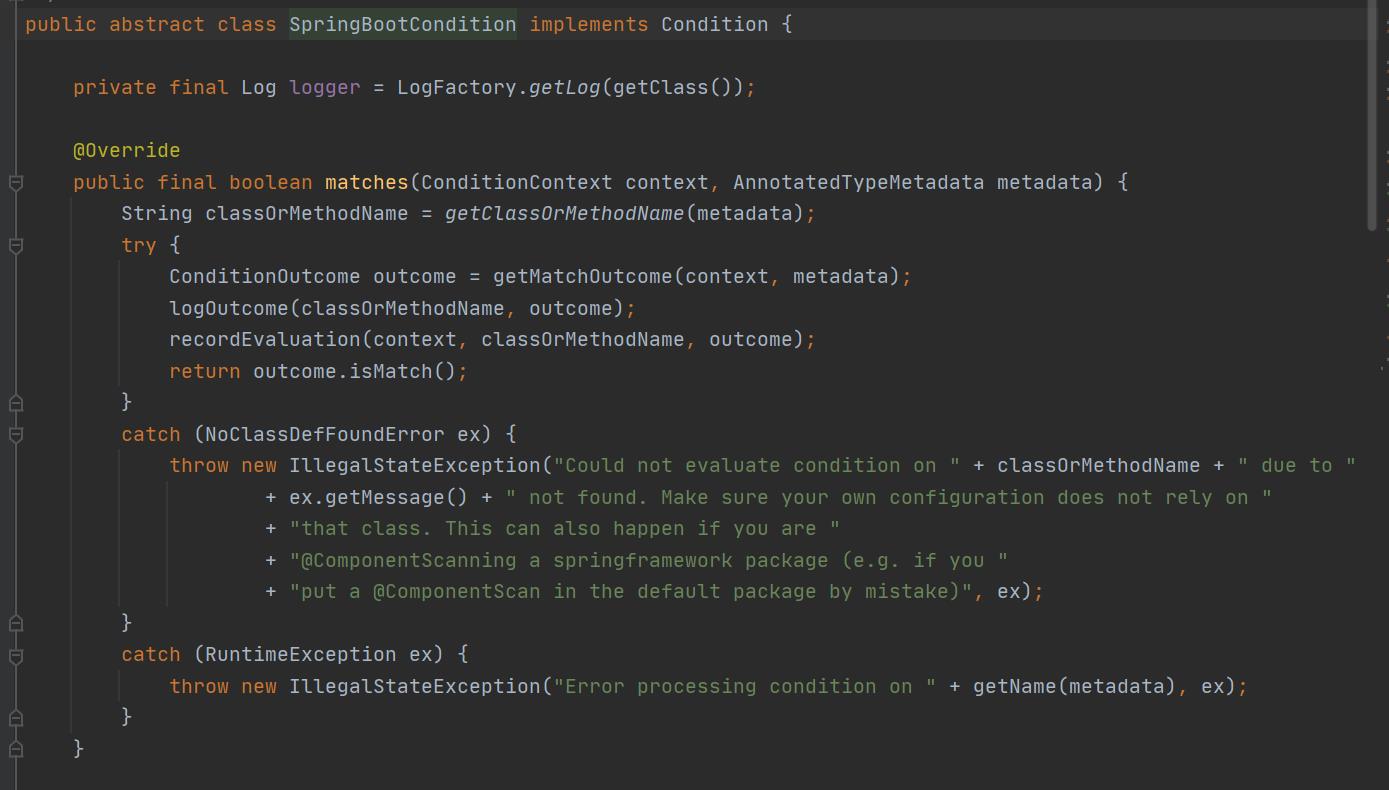Collapse the catch RuntimeException fold marker

[x=16, y=655]
